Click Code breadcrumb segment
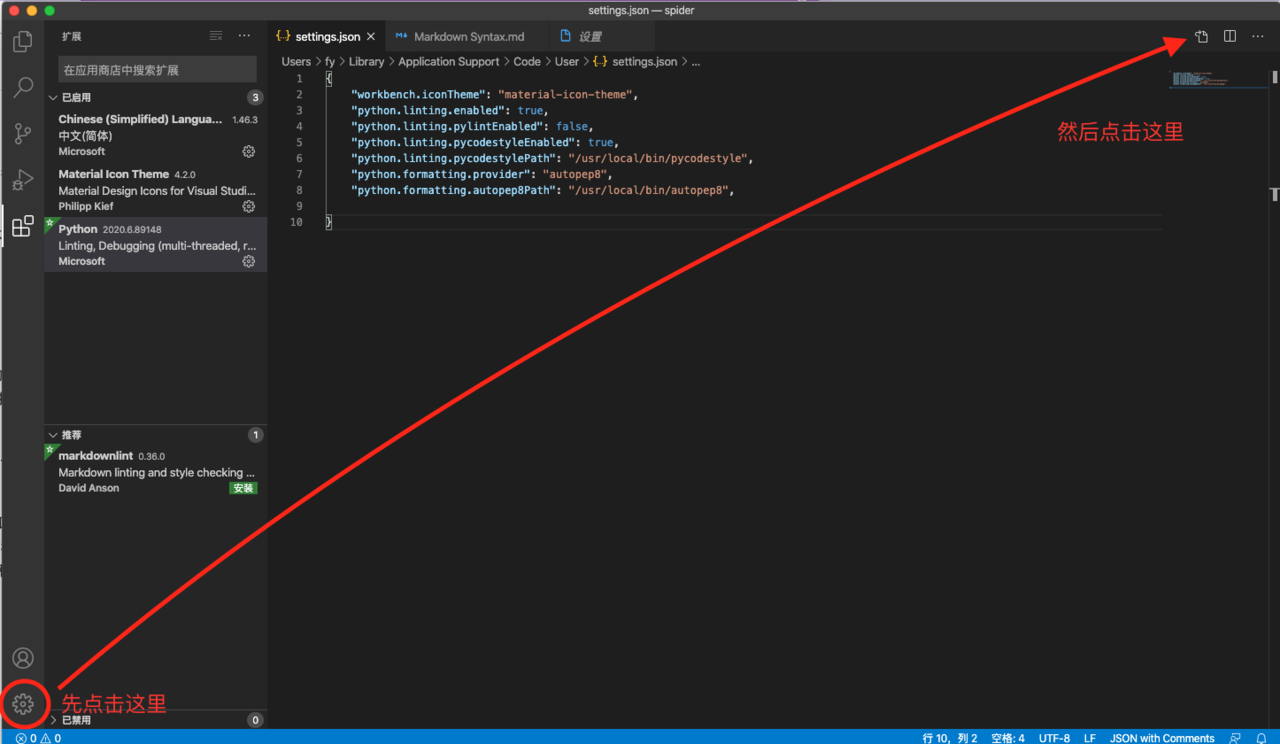This screenshot has width=1280, height=744. 527,62
